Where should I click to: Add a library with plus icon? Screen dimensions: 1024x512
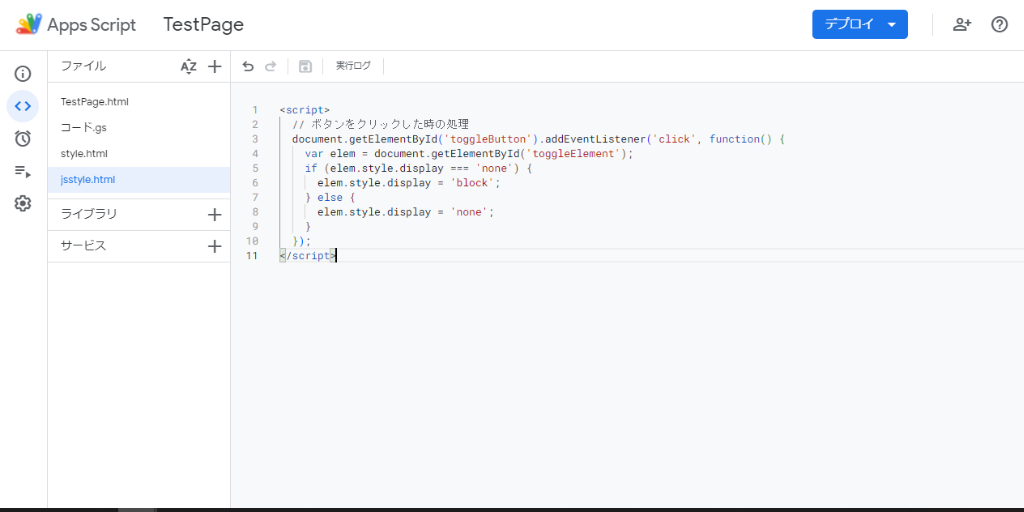[214, 215]
